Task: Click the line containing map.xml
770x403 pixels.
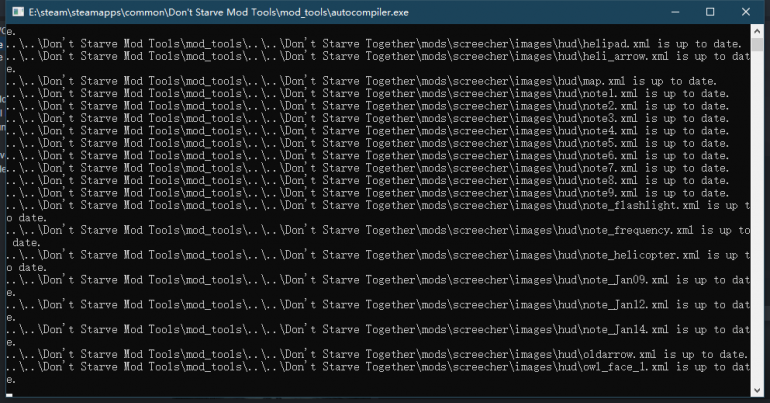Action: (x=361, y=81)
